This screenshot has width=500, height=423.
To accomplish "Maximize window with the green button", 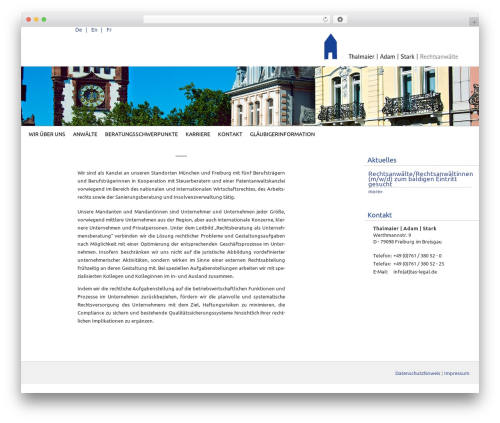I will click(x=44, y=19).
